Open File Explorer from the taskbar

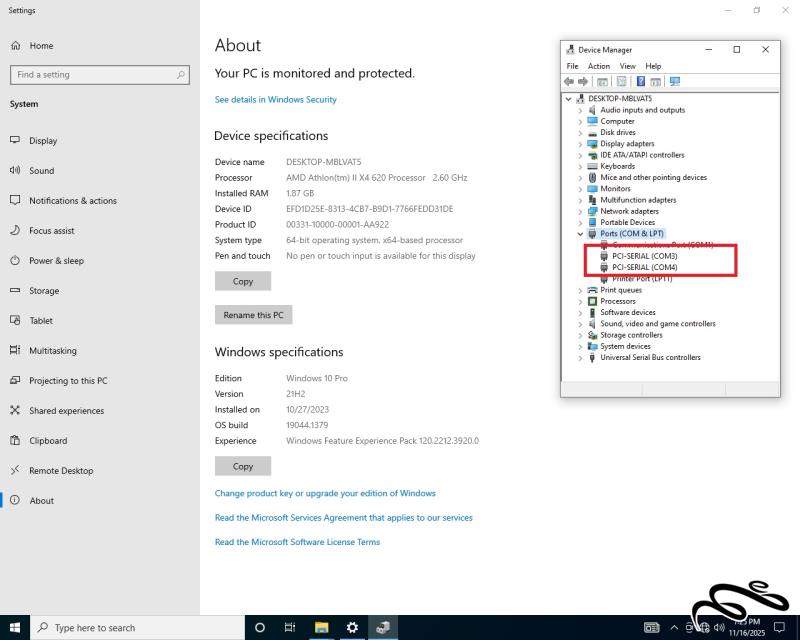(322, 627)
